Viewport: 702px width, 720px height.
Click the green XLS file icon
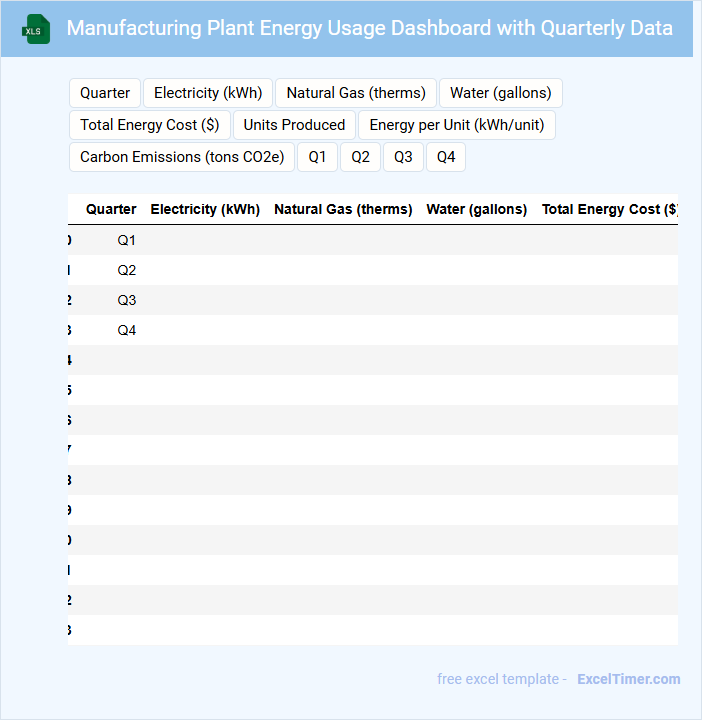pos(36,29)
